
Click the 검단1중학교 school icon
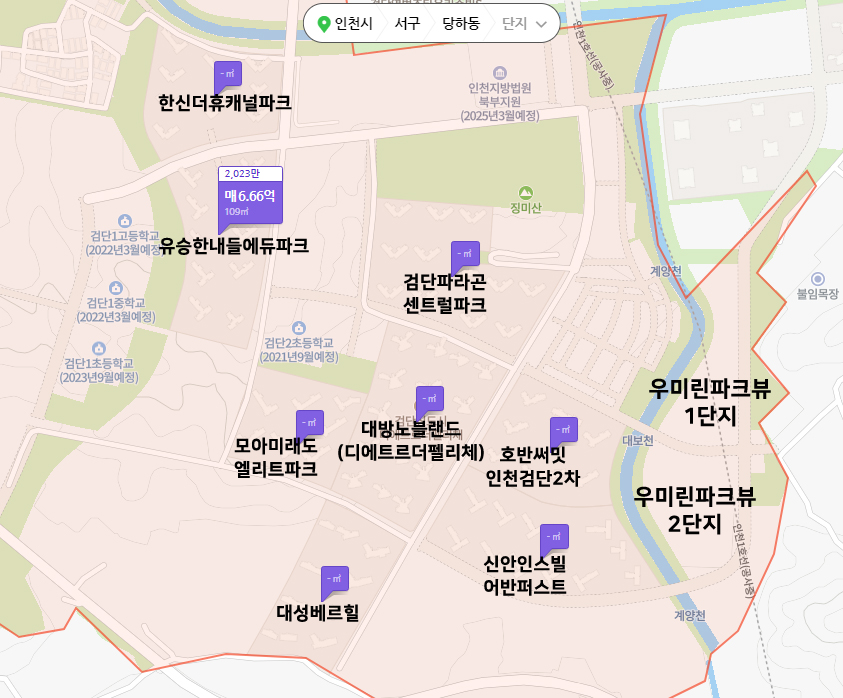point(116,288)
